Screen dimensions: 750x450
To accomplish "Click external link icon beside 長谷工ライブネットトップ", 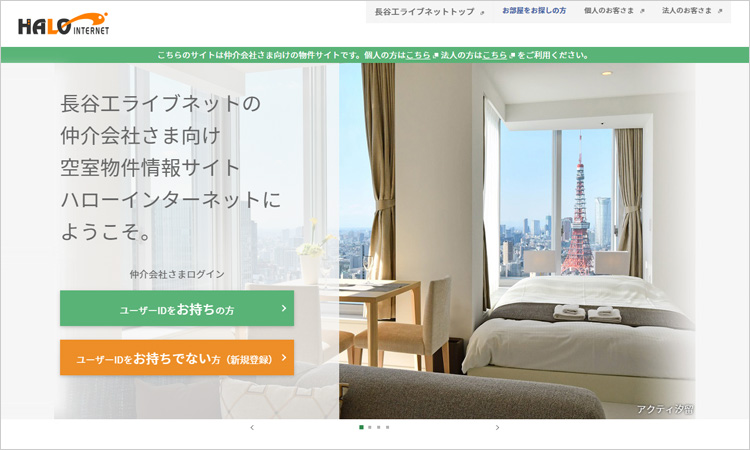I will coord(482,13).
